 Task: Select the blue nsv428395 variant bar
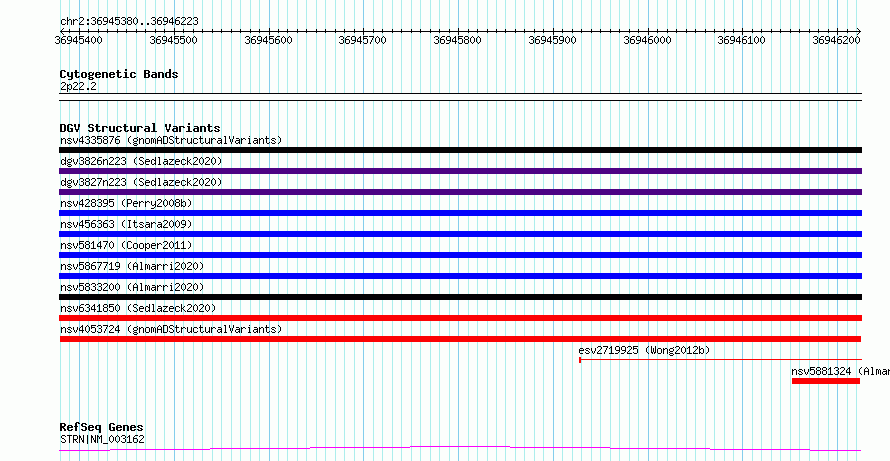tap(460, 213)
